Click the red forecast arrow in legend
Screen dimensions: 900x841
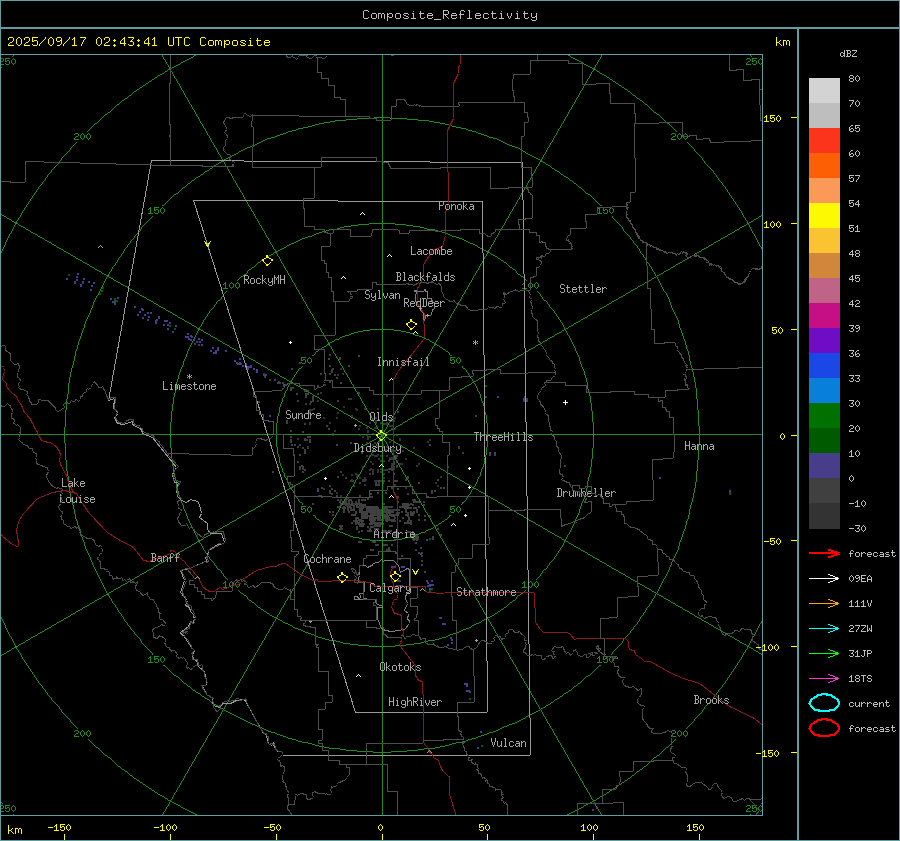click(x=824, y=553)
